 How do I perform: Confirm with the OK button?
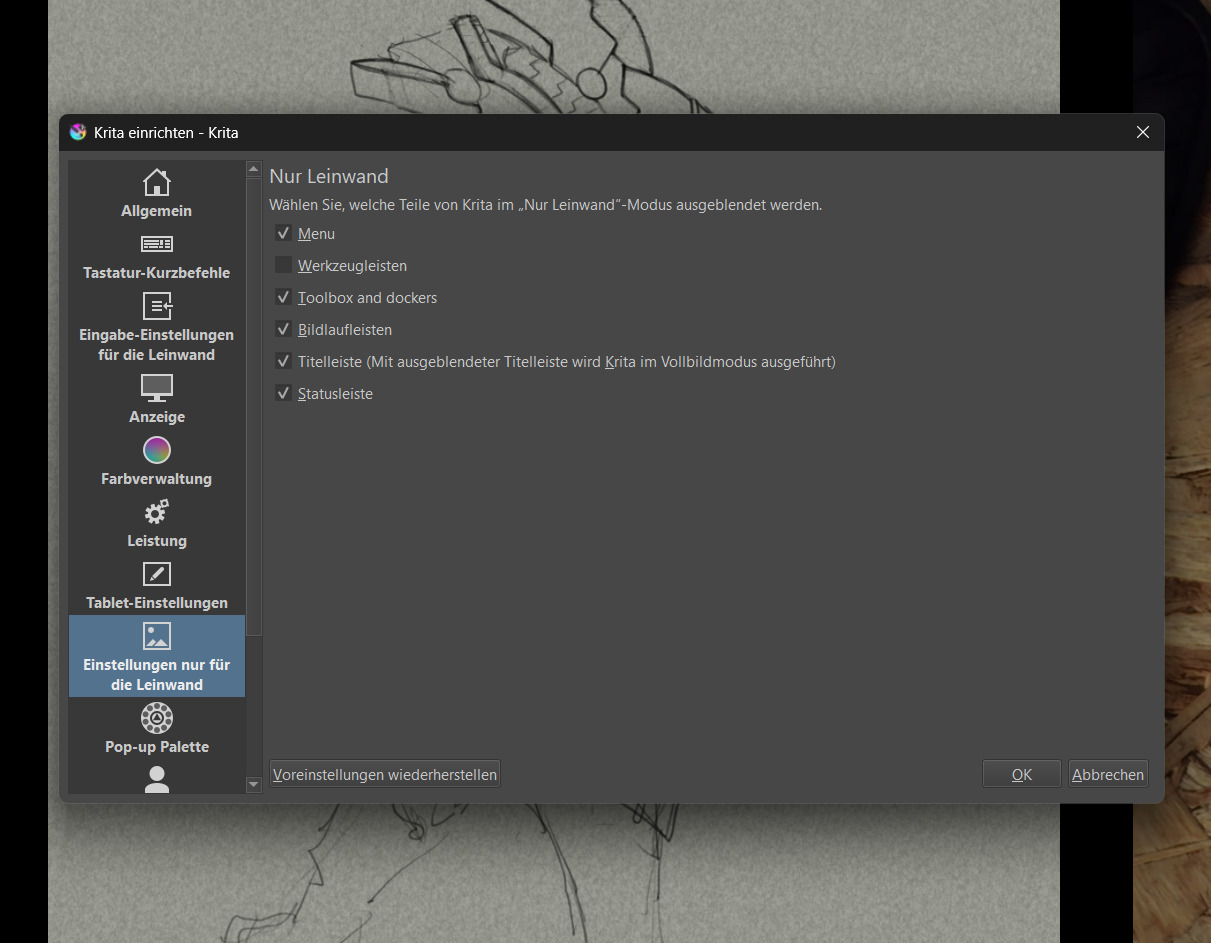(x=1022, y=774)
